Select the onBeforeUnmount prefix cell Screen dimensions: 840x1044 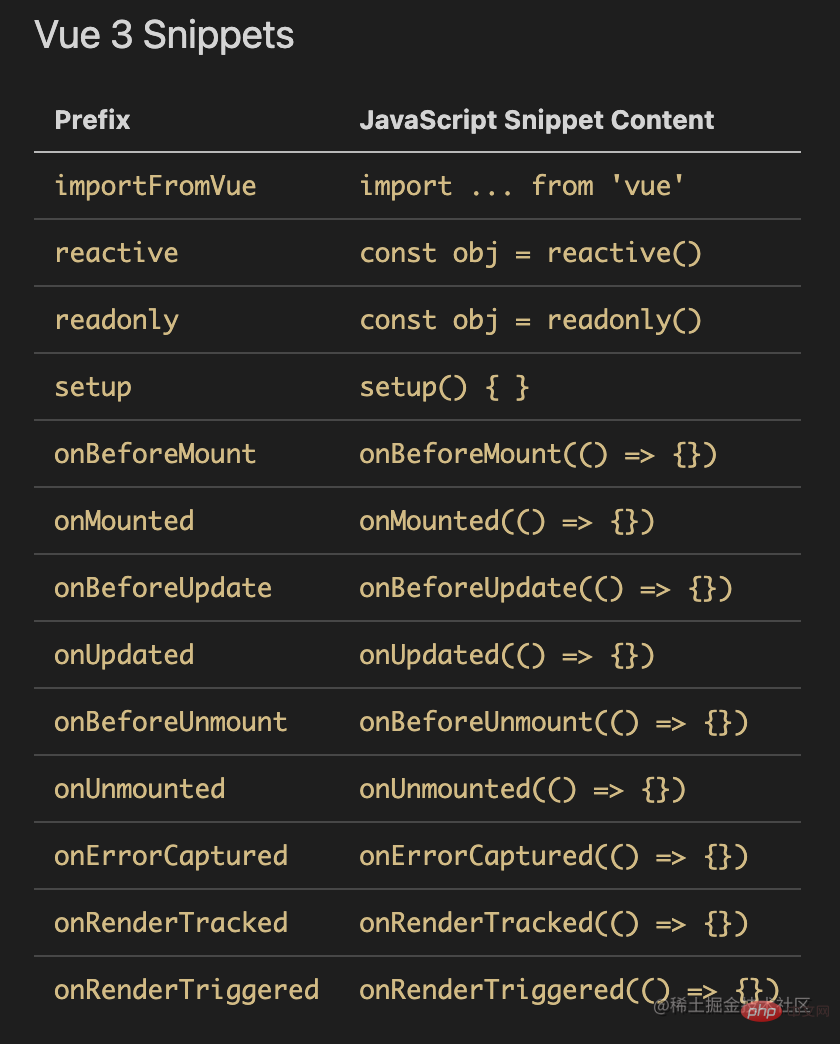click(x=170, y=722)
